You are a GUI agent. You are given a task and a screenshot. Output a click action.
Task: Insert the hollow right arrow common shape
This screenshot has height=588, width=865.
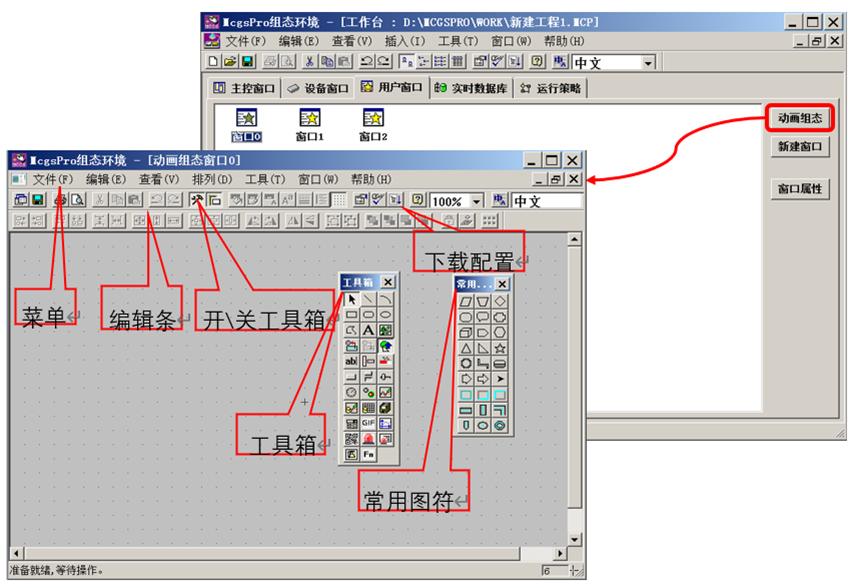pos(483,379)
